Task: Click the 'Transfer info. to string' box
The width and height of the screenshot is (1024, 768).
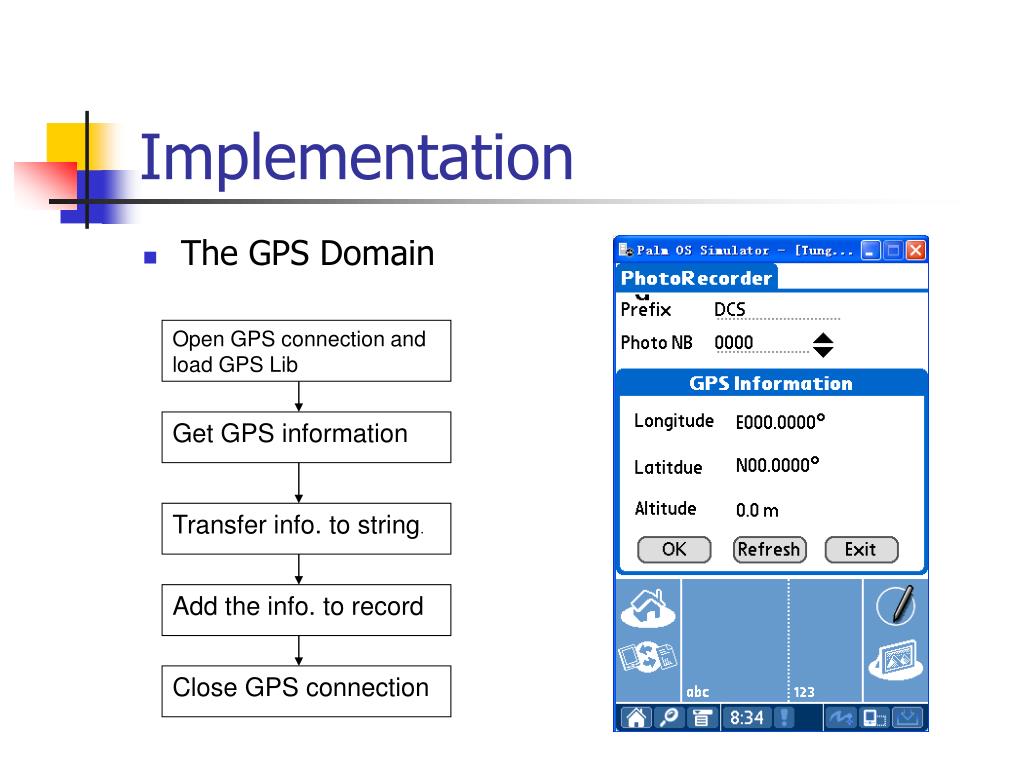Action: (306, 528)
